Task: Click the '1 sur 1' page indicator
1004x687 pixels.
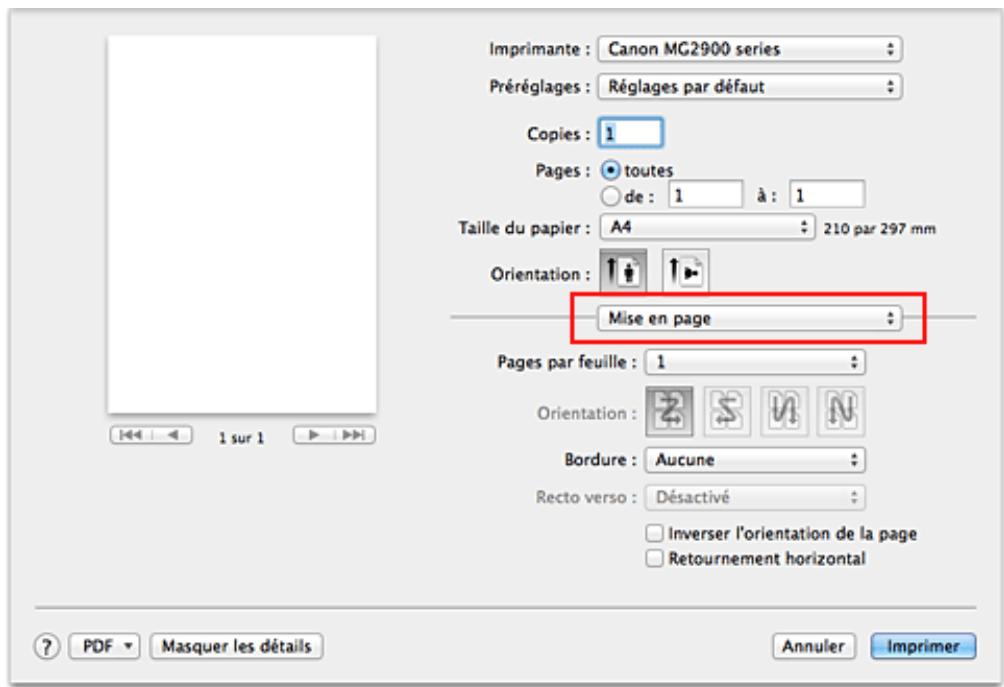Action: (241, 438)
